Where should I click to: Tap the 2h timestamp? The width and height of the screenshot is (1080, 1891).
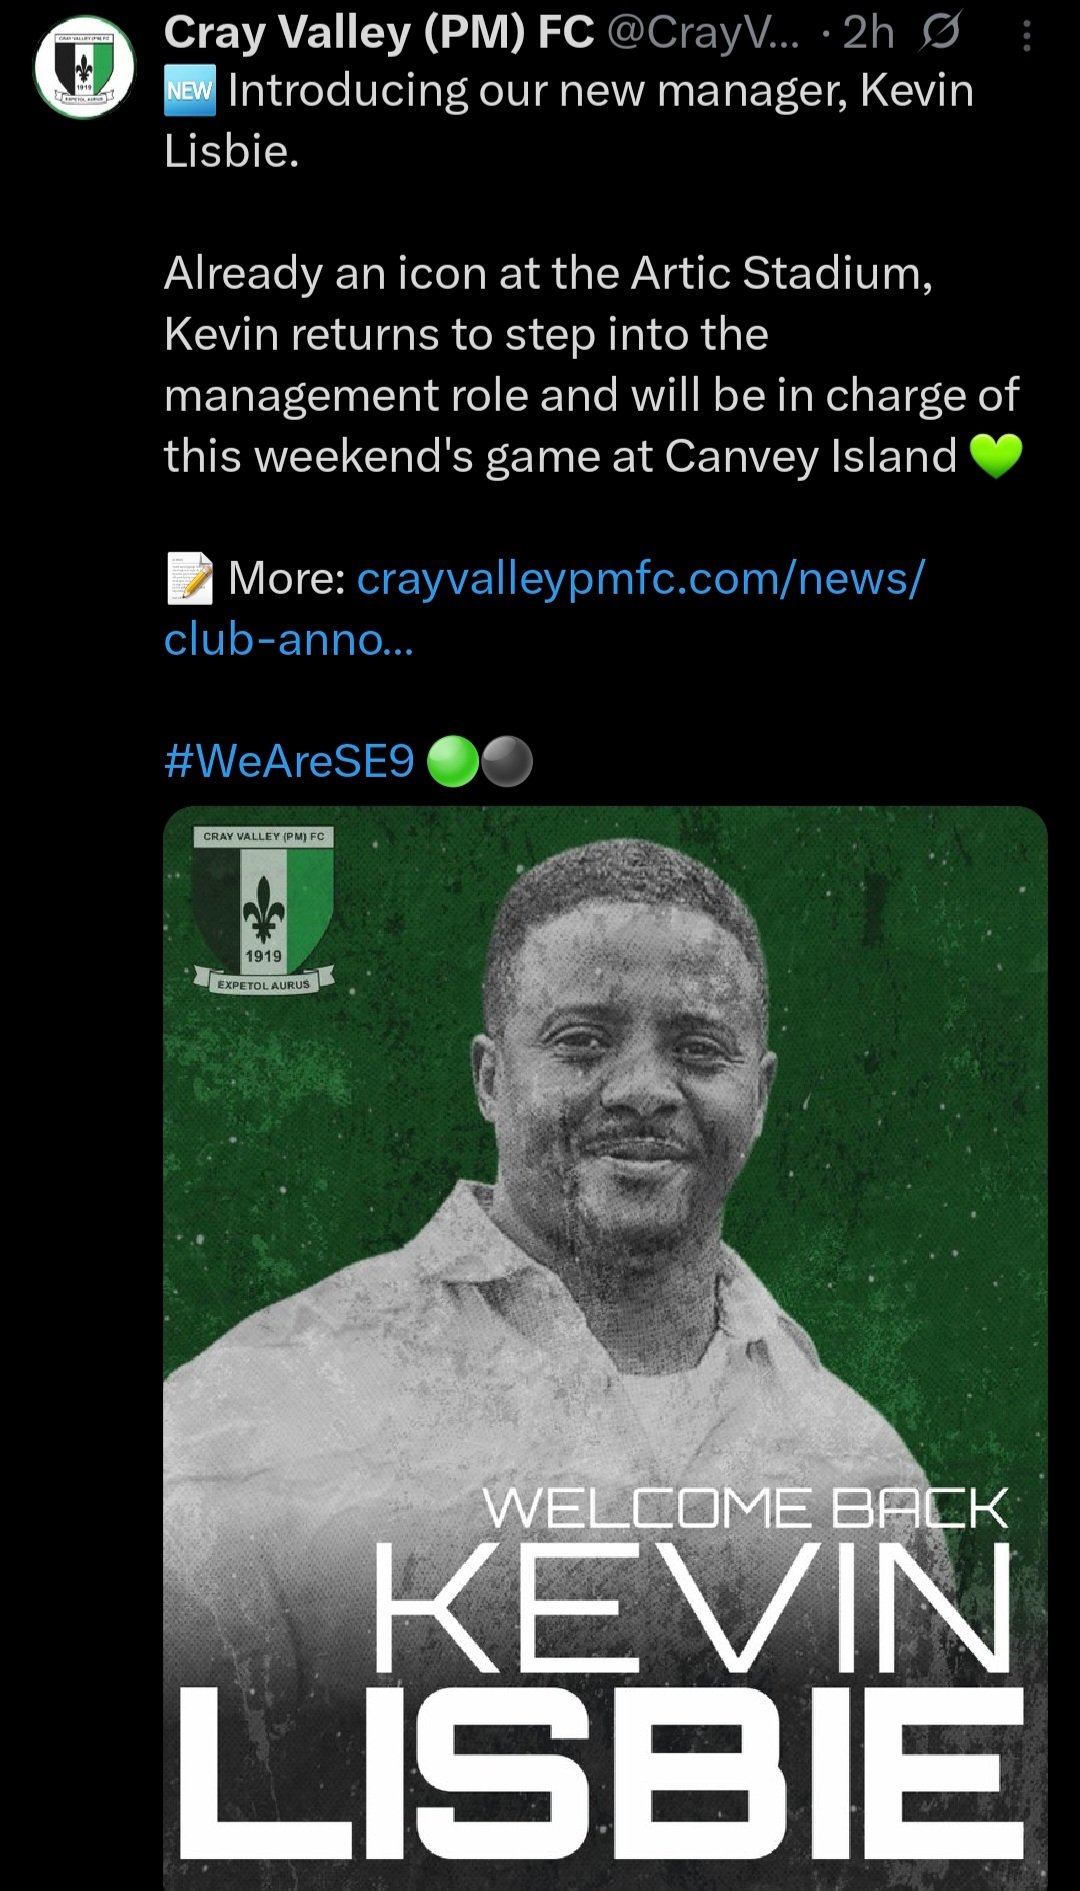pyautogui.click(x=868, y=33)
